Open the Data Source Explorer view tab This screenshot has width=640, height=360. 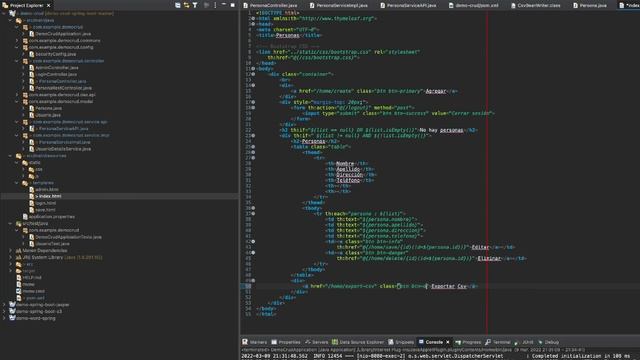[x=358, y=342]
